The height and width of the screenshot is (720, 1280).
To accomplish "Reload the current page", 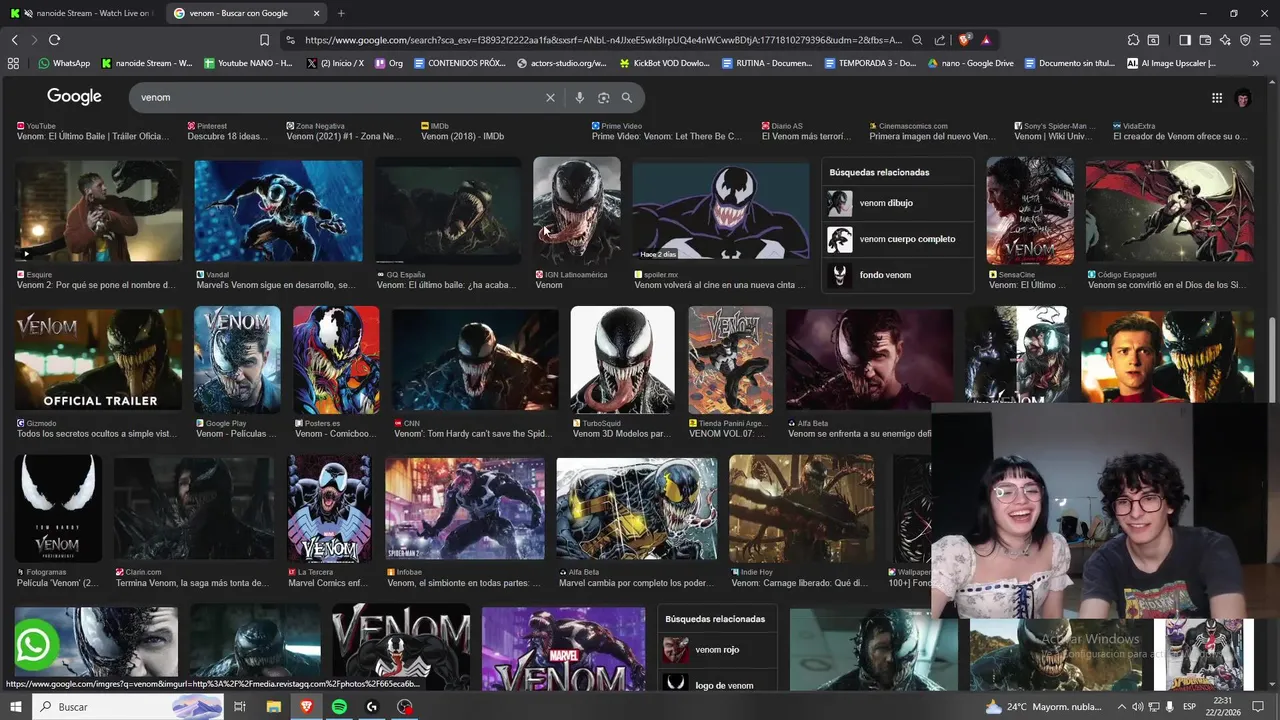I will point(54,40).
